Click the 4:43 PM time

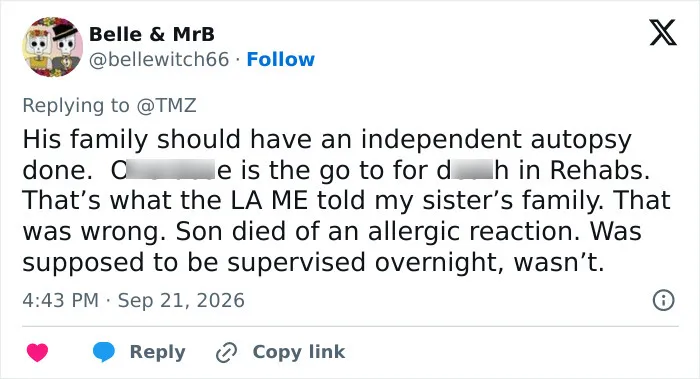click(x=60, y=300)
